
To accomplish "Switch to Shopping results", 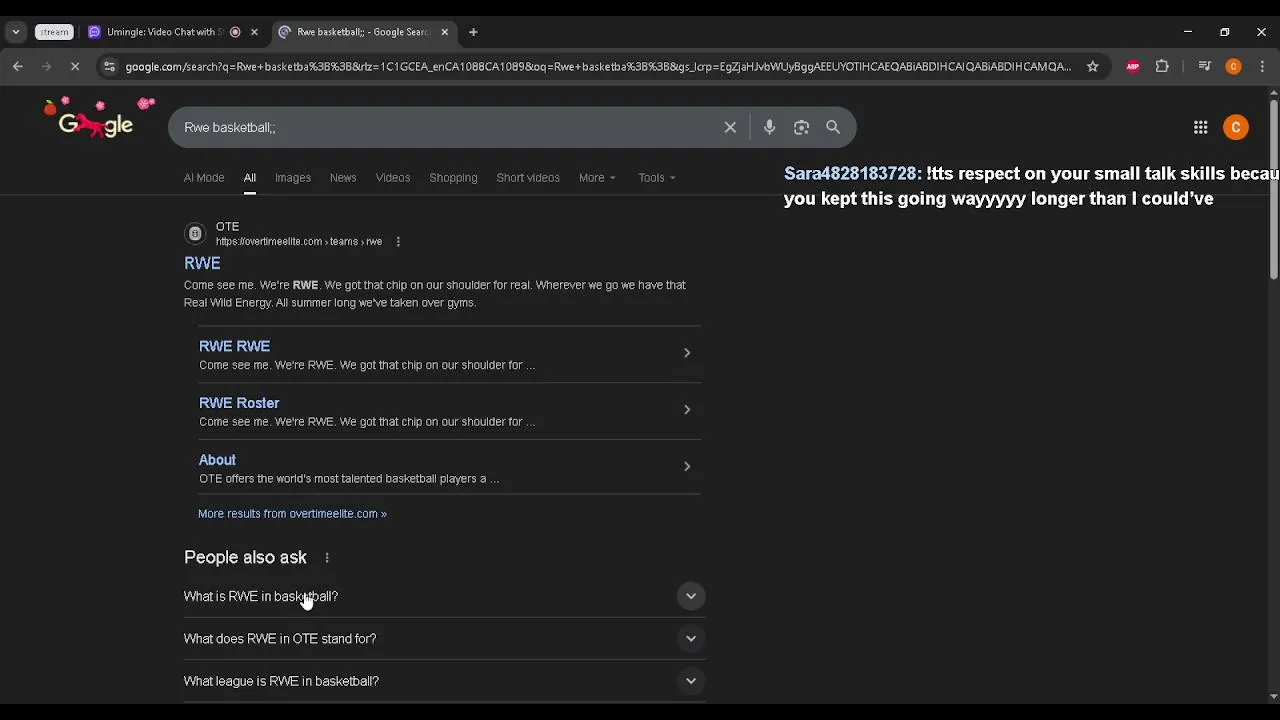I will [x=453, y=178].
